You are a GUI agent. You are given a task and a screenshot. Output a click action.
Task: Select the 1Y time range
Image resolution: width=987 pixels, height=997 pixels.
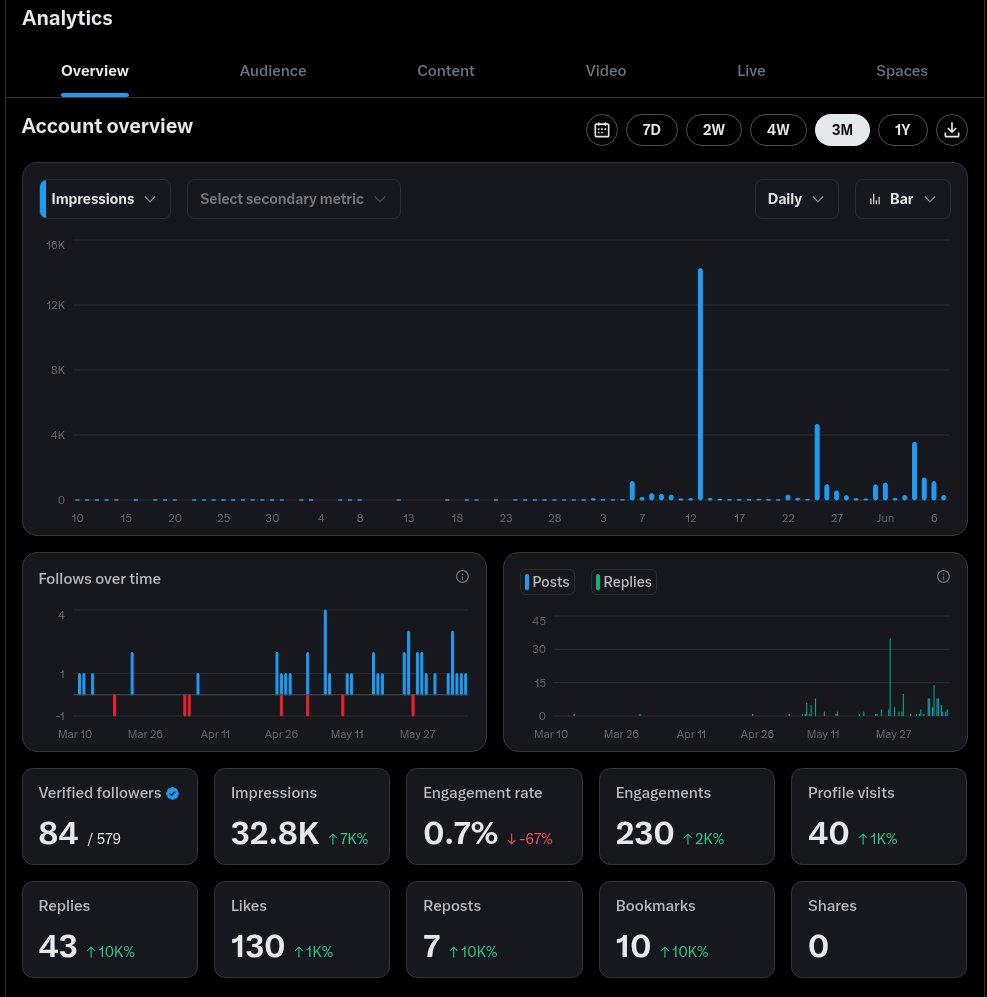tap(902, 130)
